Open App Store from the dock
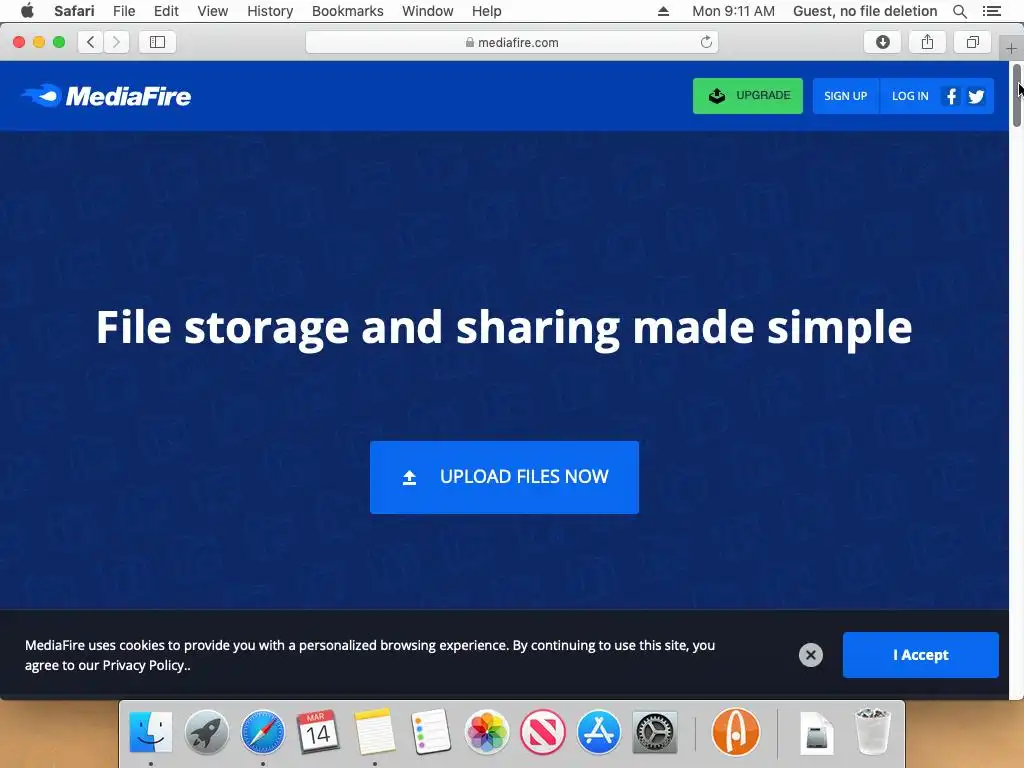The height and width of the screenshot is (768, 1024). [x=598, y=731]
